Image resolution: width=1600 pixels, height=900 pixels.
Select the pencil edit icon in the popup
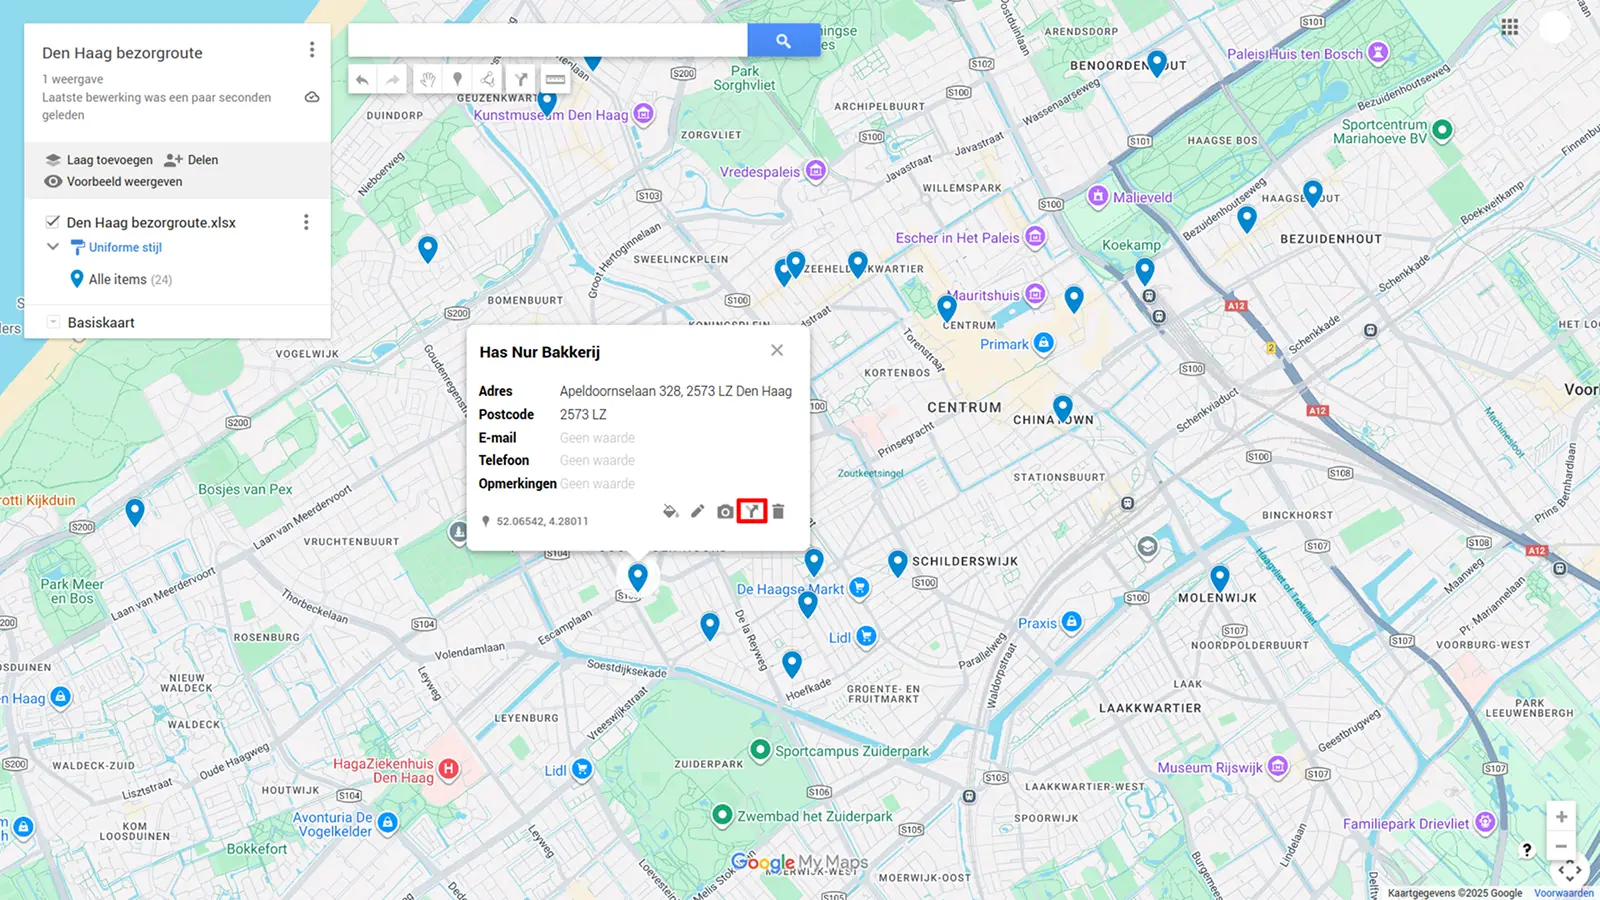pyautogui.click(x=697, y=511)
